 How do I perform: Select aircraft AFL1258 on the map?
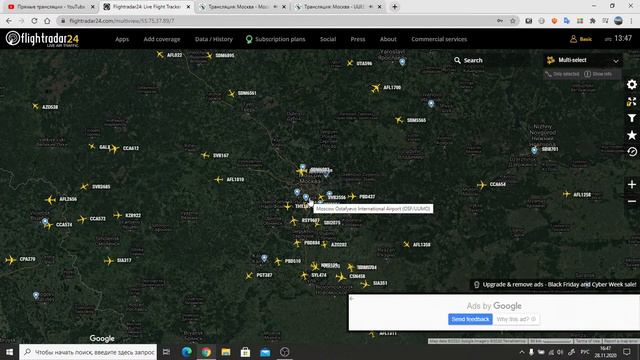(x=567, y=194)
